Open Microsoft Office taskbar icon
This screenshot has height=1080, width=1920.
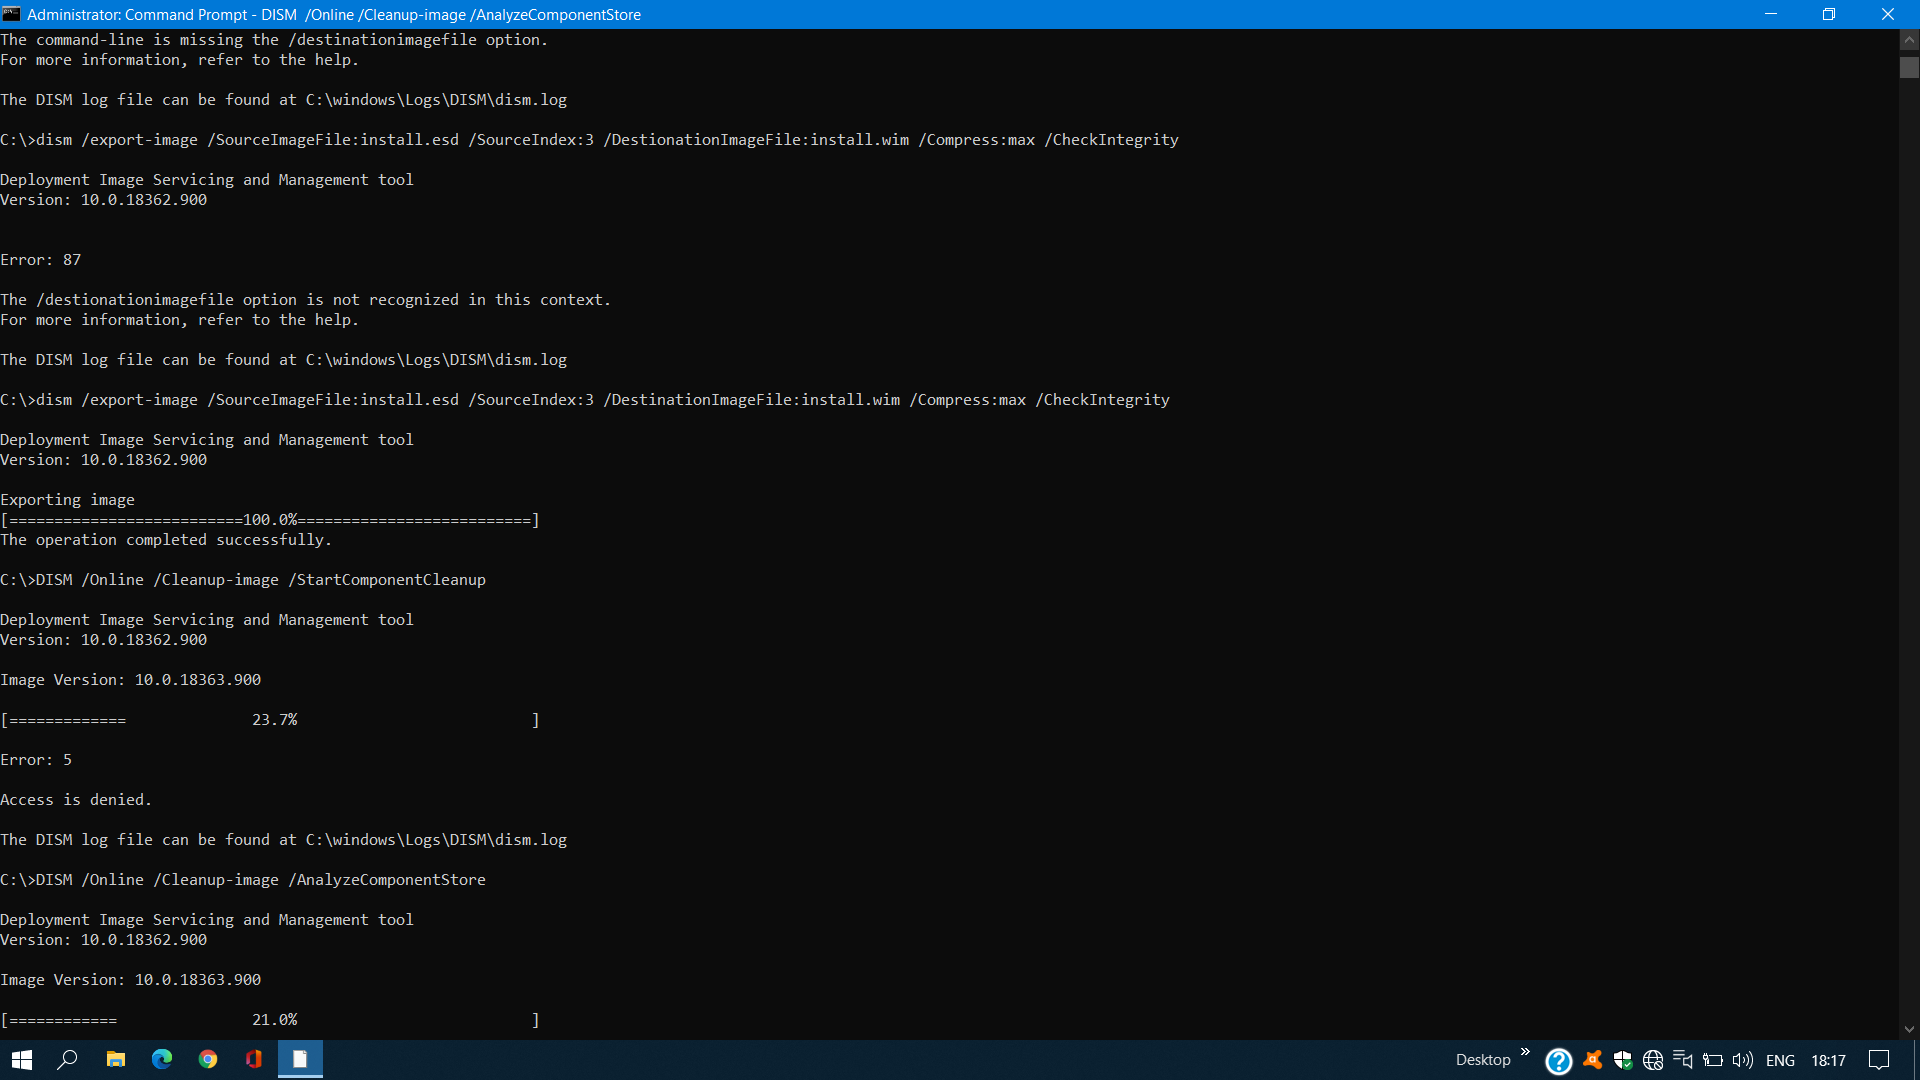(x=254, y=1059)
